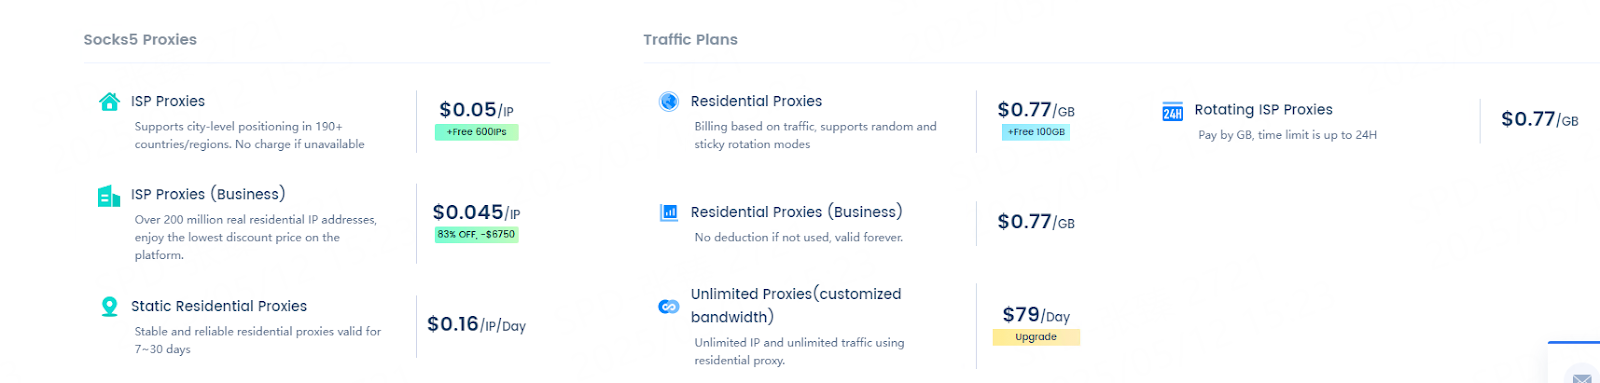Click the ISP Proxies house icon
The height and width of the screenshot is (383, 1600).
click(110, 101)
